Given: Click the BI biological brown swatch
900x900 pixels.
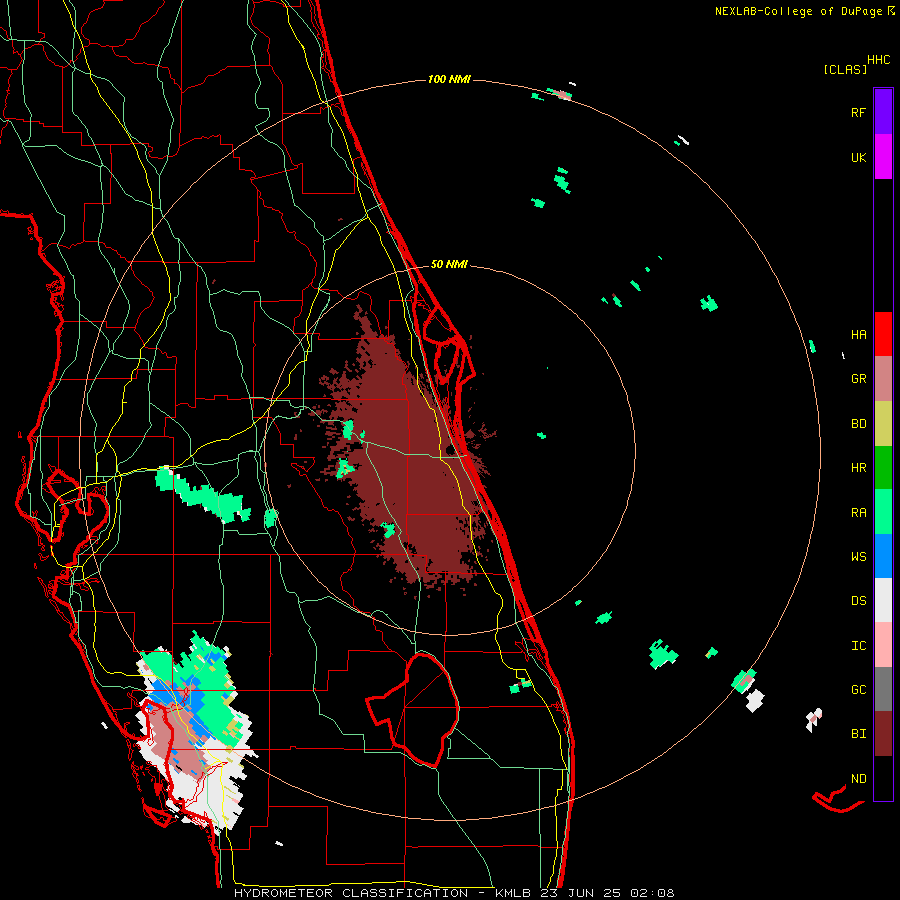Looking at the screenshot, I should (x=883, y=734).
